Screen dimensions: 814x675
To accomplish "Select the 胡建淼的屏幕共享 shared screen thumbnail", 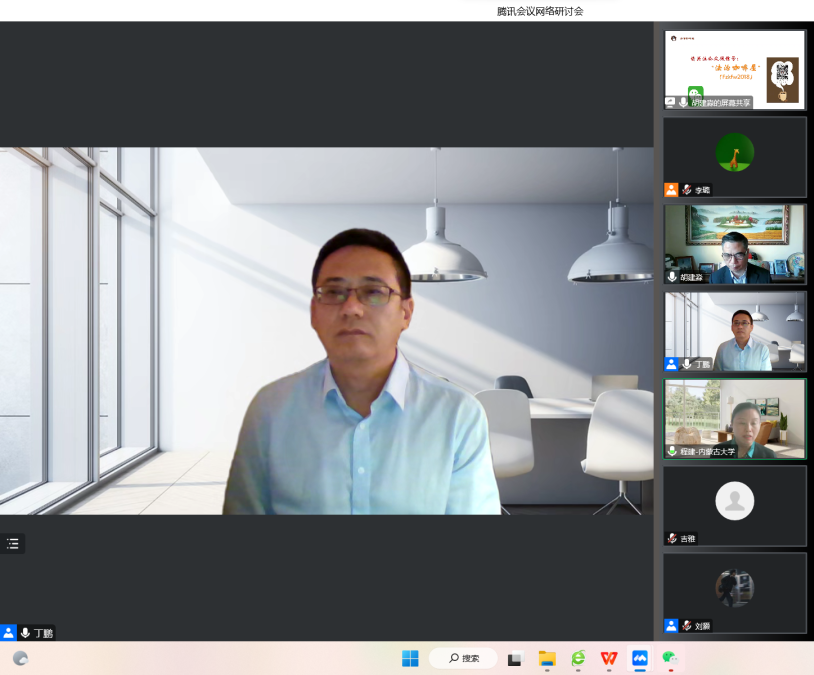I will [734, 68].
